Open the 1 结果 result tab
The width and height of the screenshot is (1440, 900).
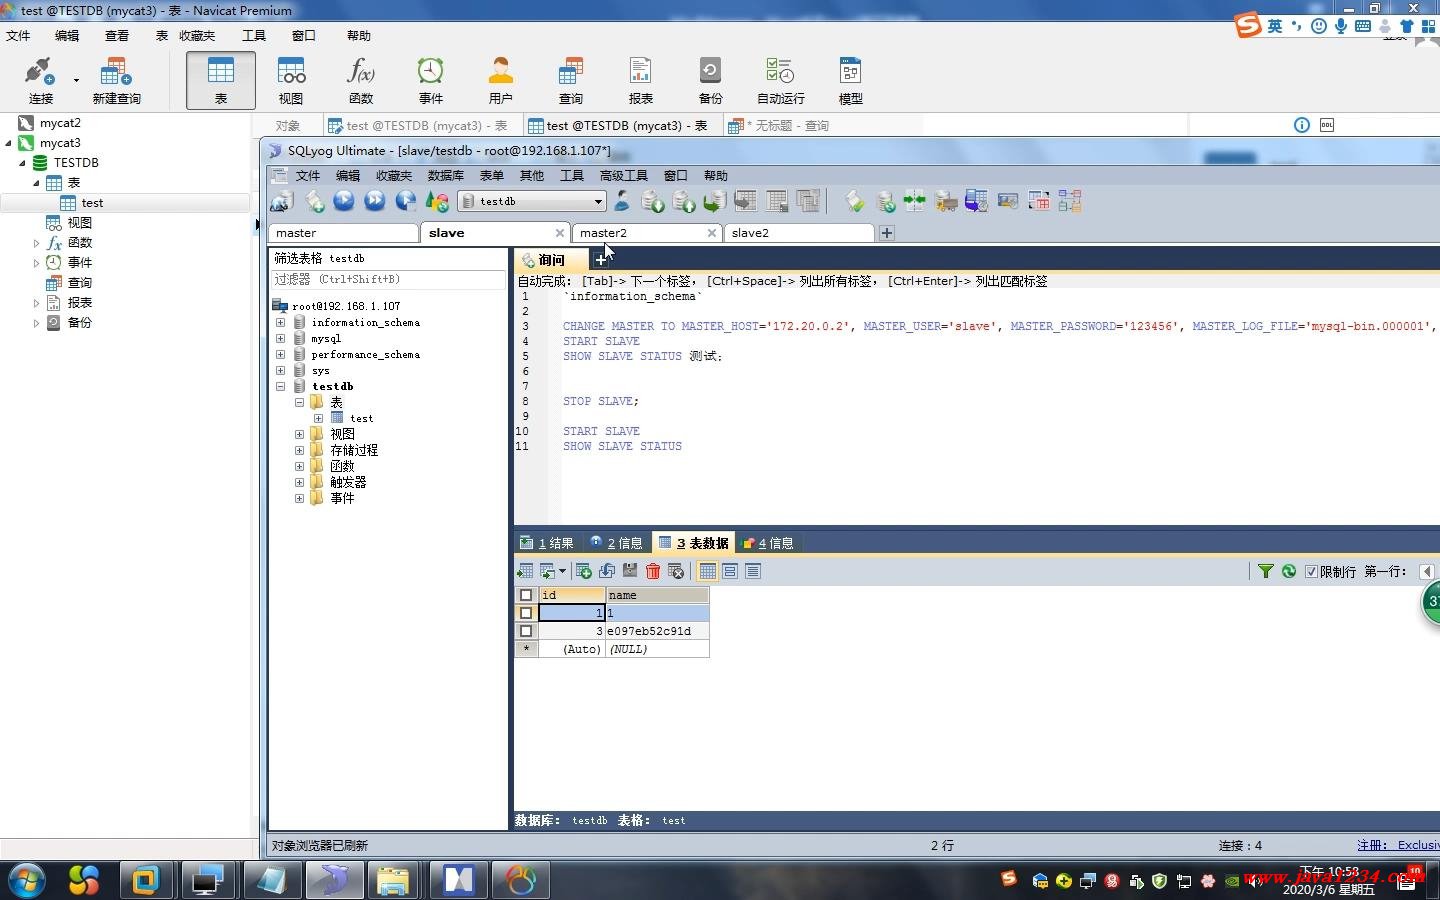coord(547,543)
